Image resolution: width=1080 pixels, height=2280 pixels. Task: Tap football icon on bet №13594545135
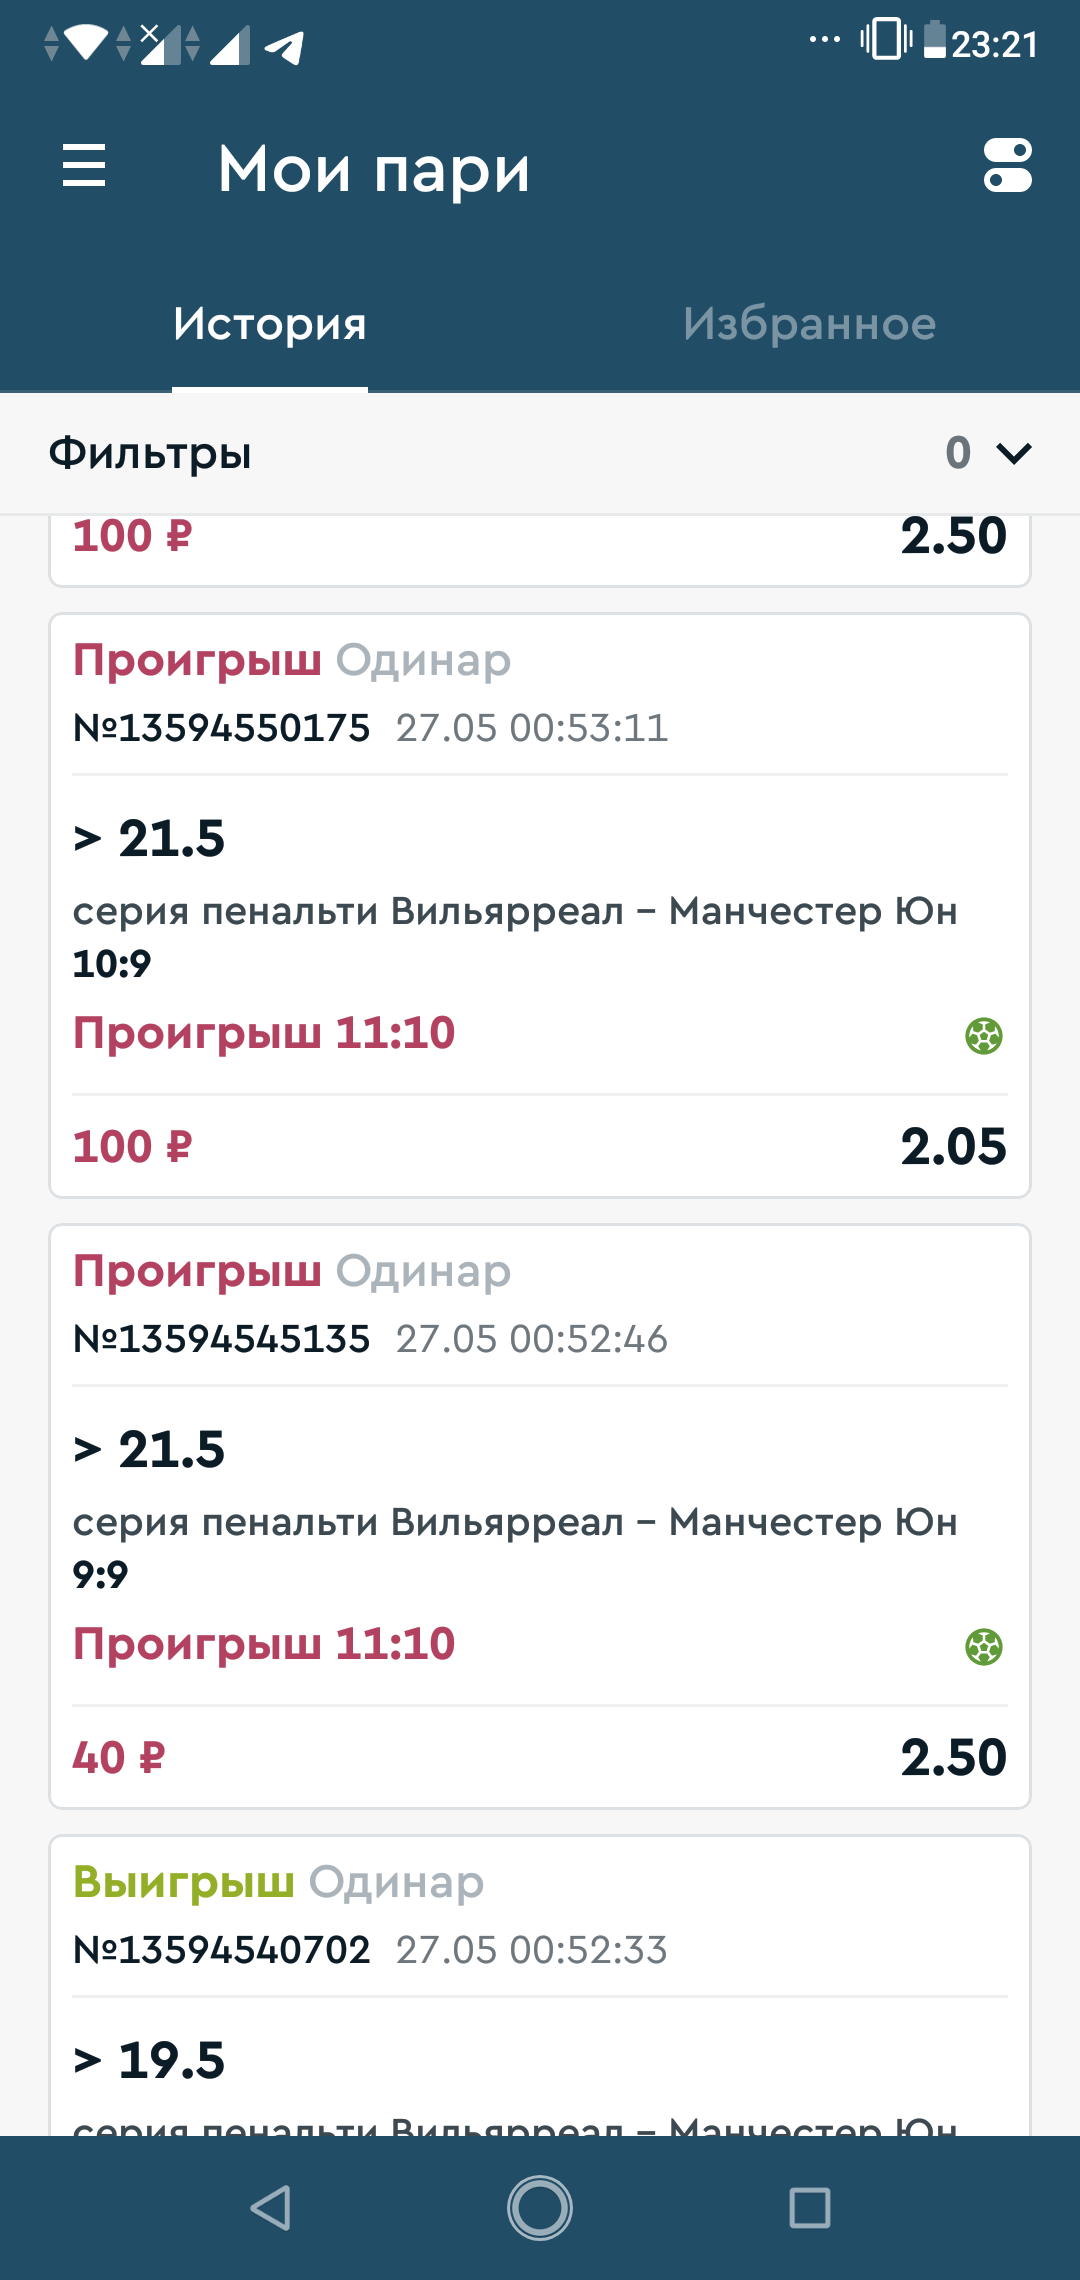point(984,1647)
